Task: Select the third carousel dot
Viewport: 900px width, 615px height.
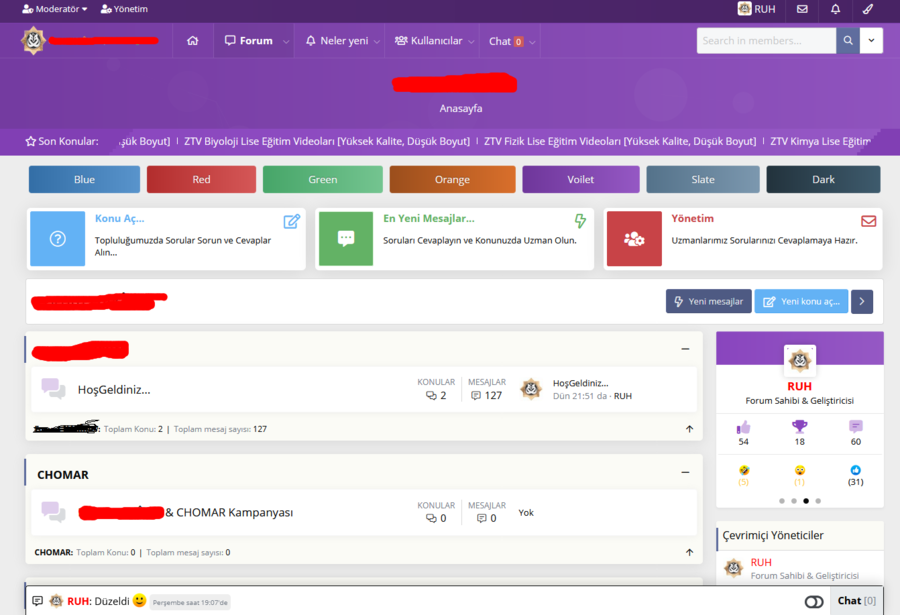Action: 806,501
